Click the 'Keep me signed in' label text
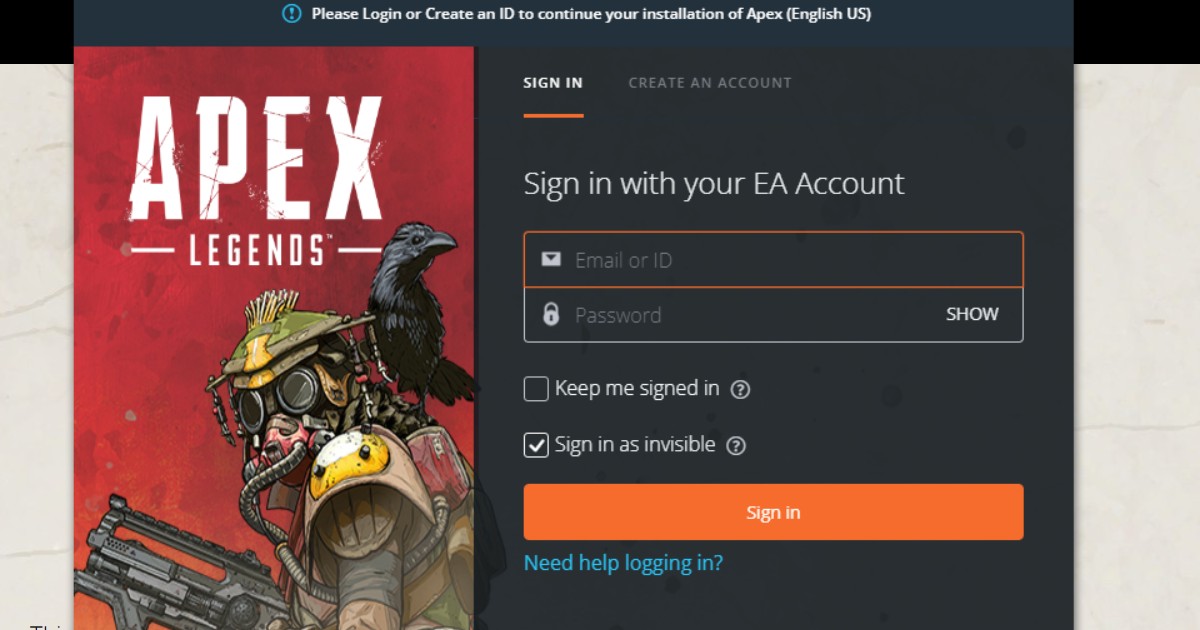Screen dimensions: 1200x630 coord(637,388)
